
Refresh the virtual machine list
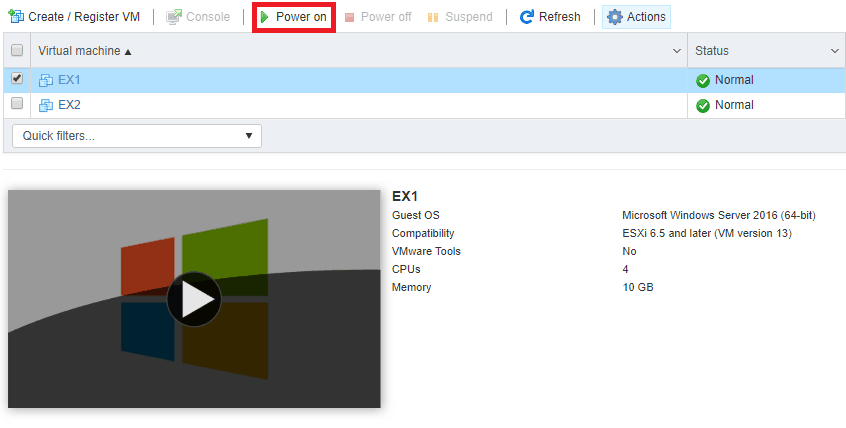[x=550, y=17]
